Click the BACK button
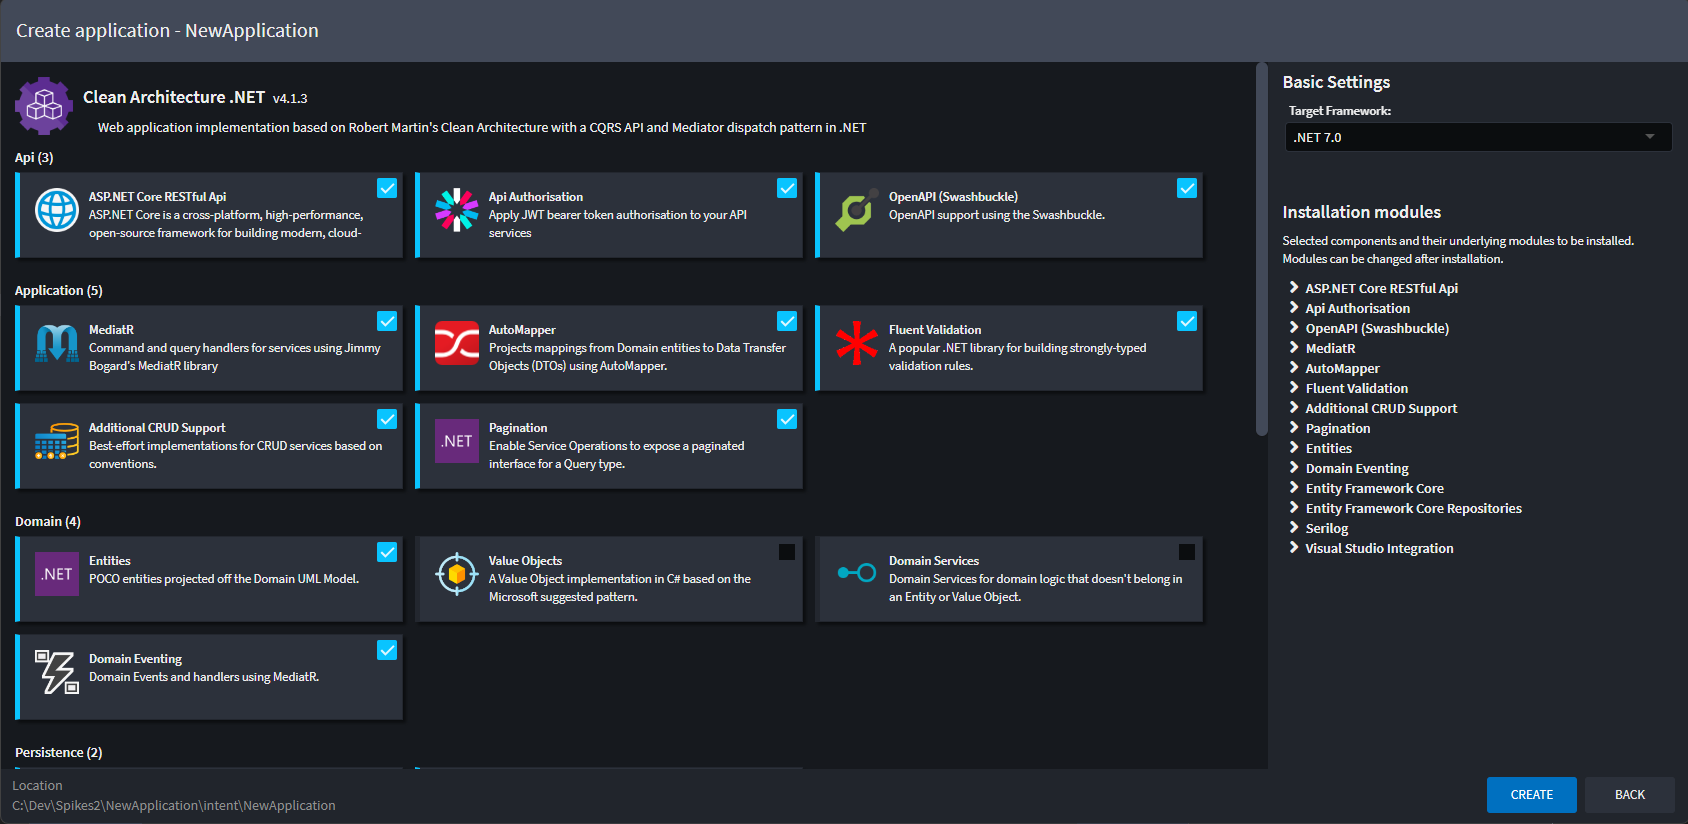 click(1630, 795)
